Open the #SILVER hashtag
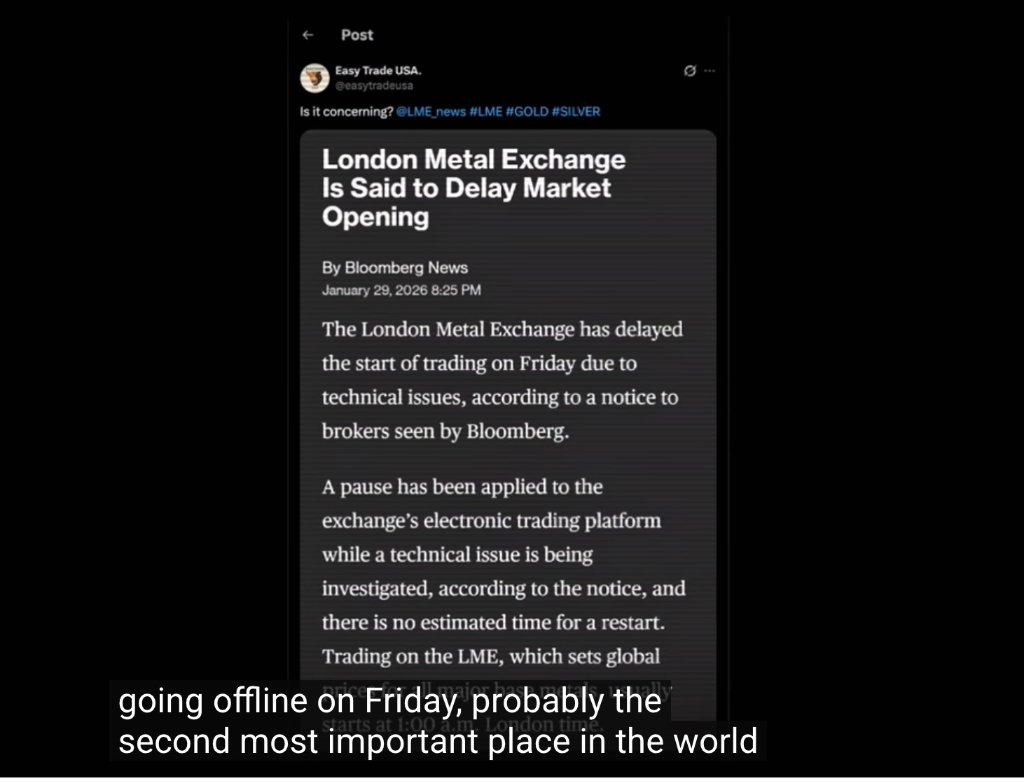The image size is (1024, 783). 582,111
